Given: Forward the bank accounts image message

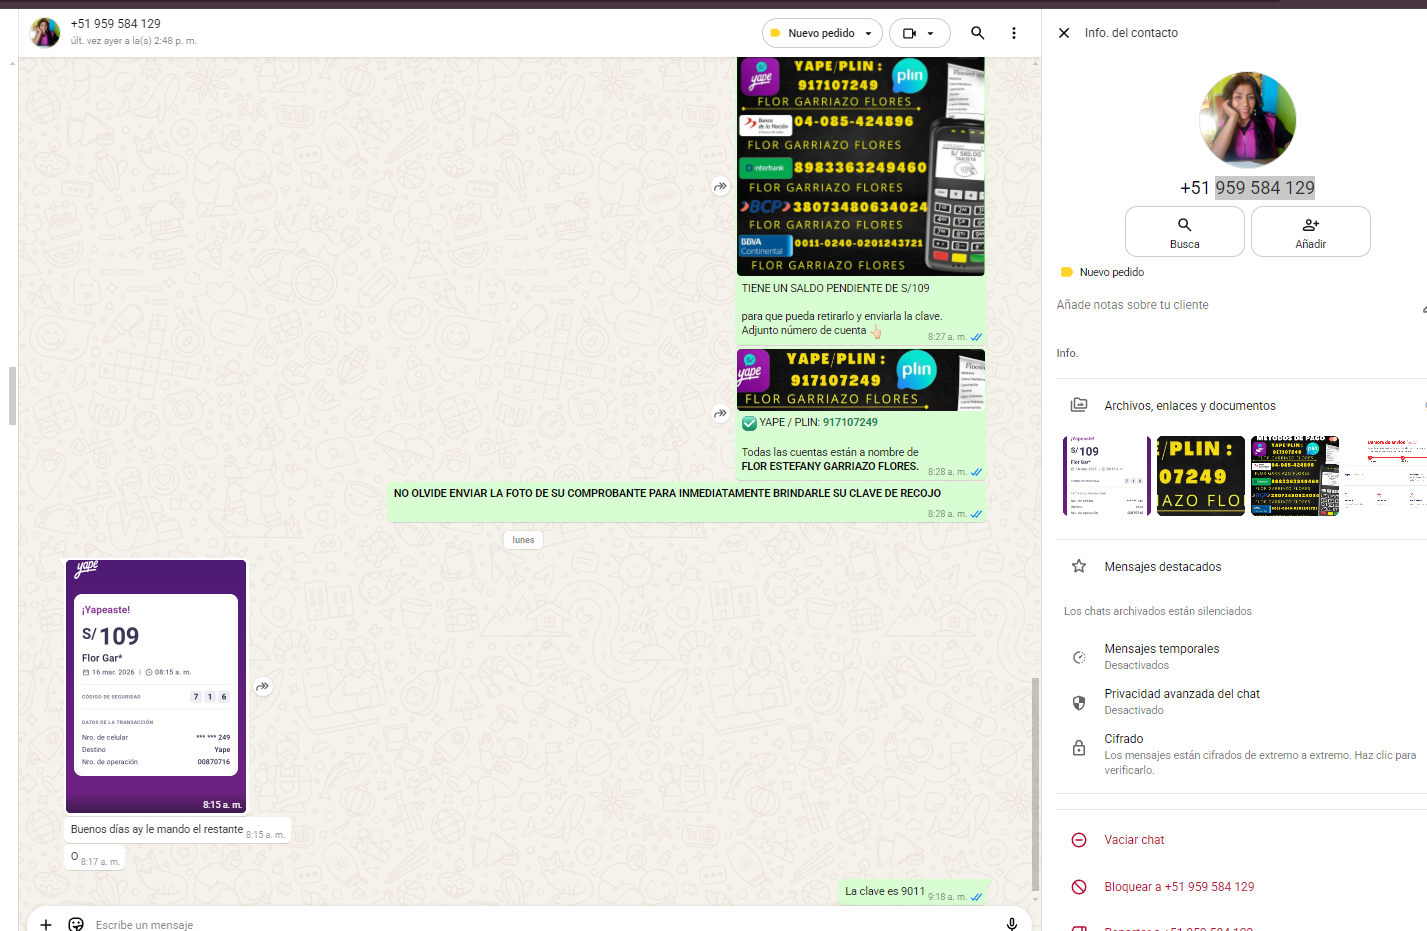Looking at the screenshot, I should point(720,187).
